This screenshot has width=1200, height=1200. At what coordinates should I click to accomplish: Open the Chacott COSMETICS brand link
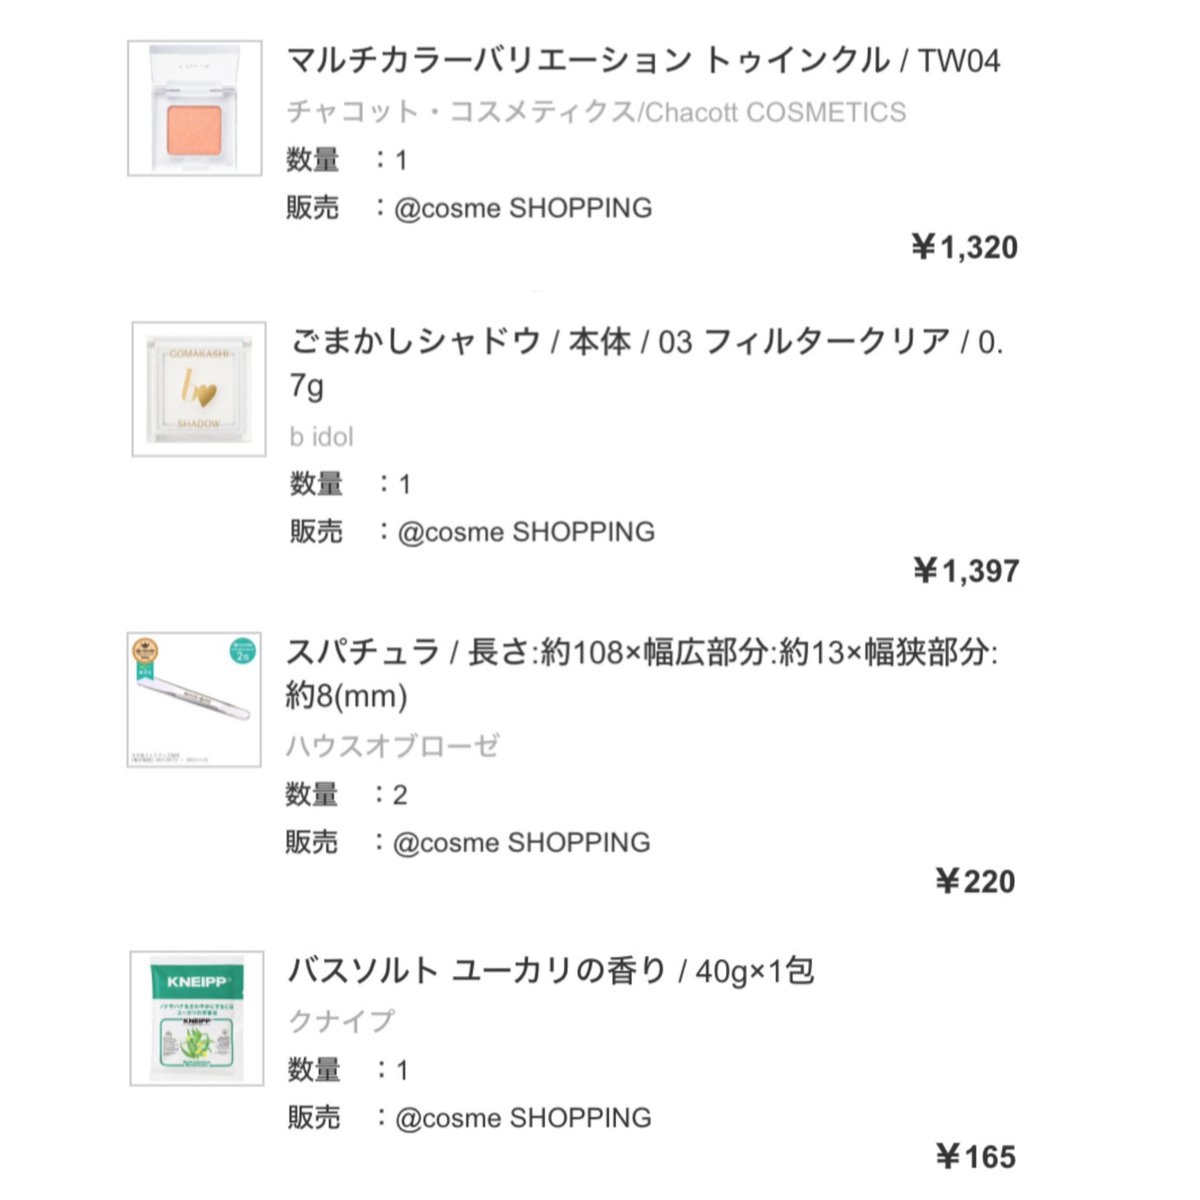597,112
